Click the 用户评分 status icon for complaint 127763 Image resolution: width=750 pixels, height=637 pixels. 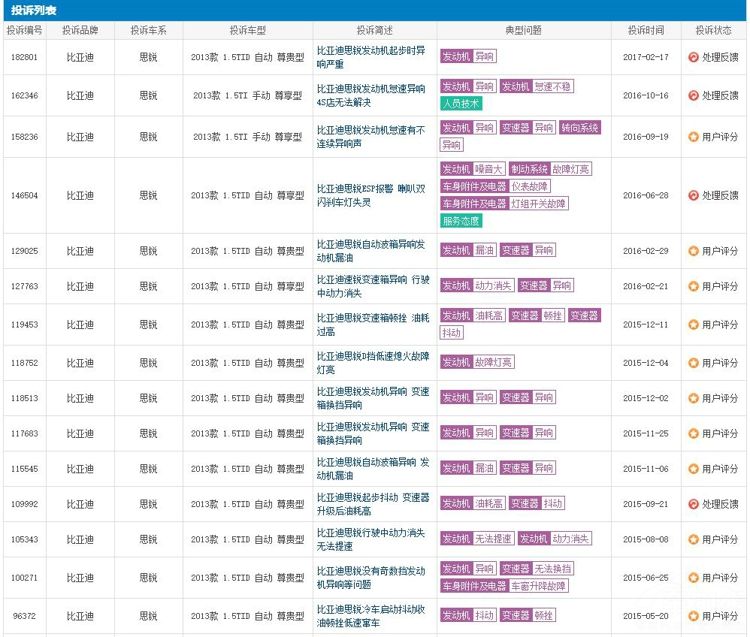[x=694, y=286]
